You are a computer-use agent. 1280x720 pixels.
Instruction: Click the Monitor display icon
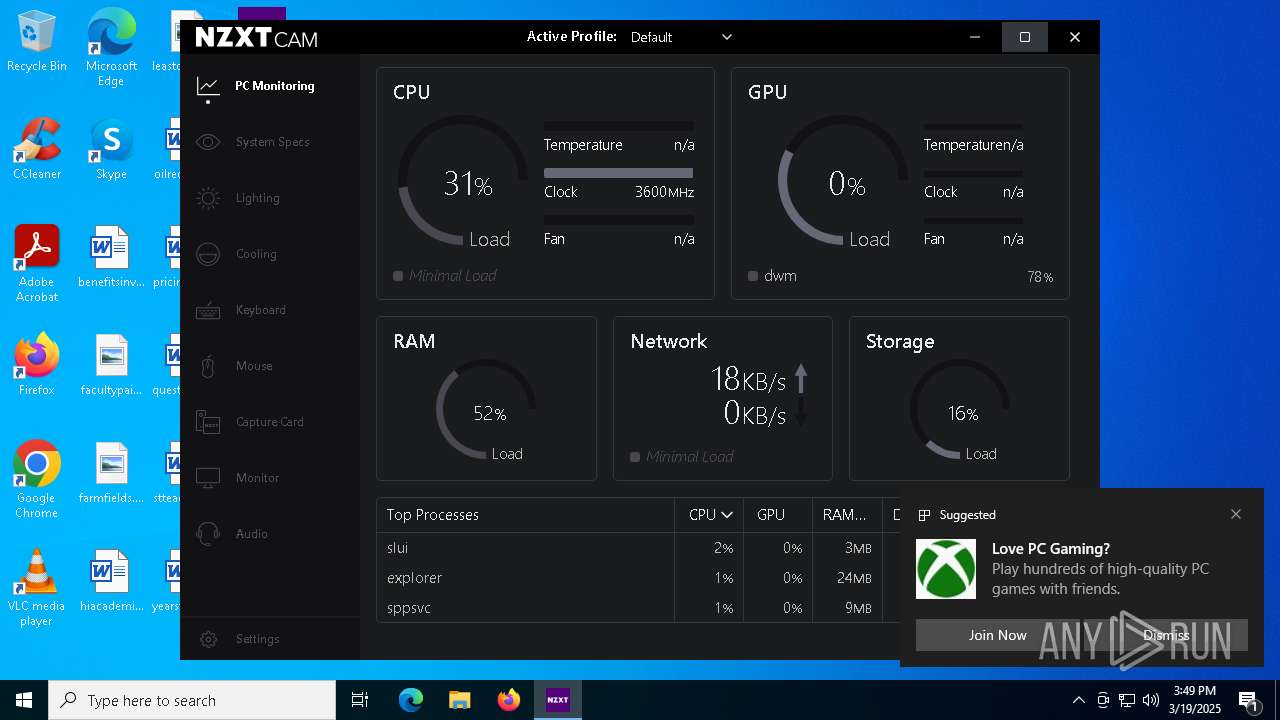(x=208, y=478)
